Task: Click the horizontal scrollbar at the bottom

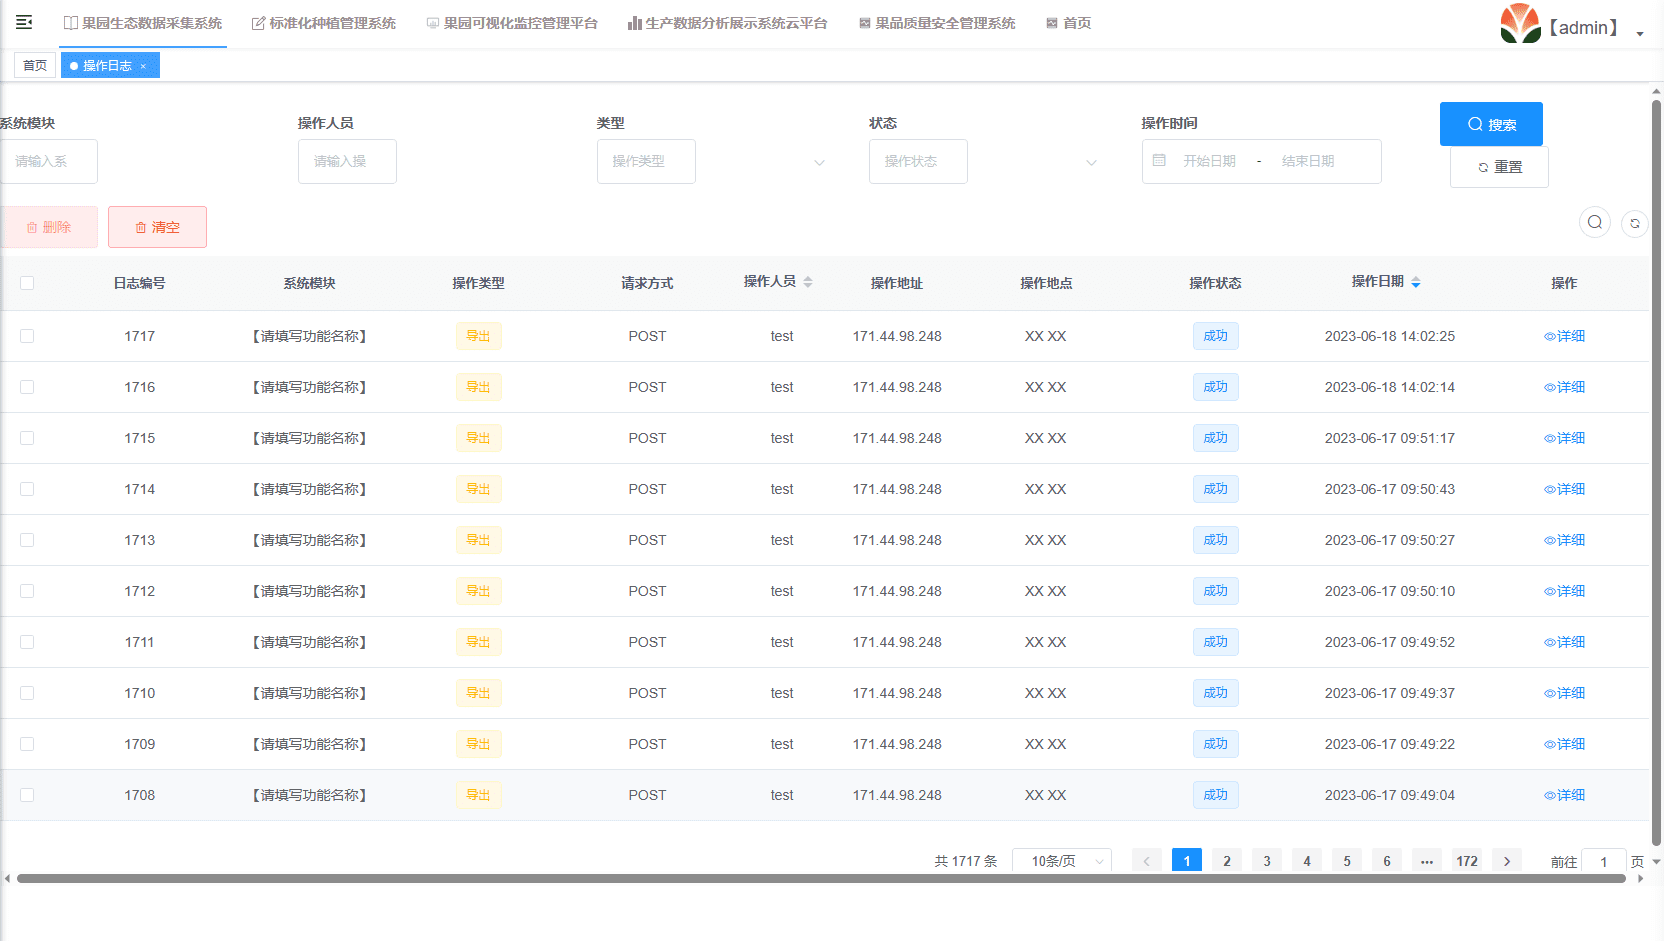Action: pos(821,879)
